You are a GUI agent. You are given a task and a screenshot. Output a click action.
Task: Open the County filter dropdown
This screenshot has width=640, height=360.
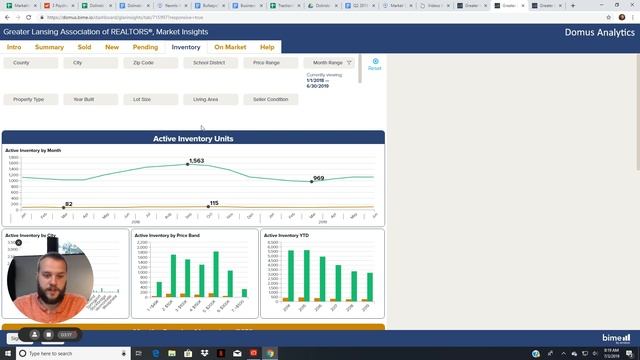31,63
